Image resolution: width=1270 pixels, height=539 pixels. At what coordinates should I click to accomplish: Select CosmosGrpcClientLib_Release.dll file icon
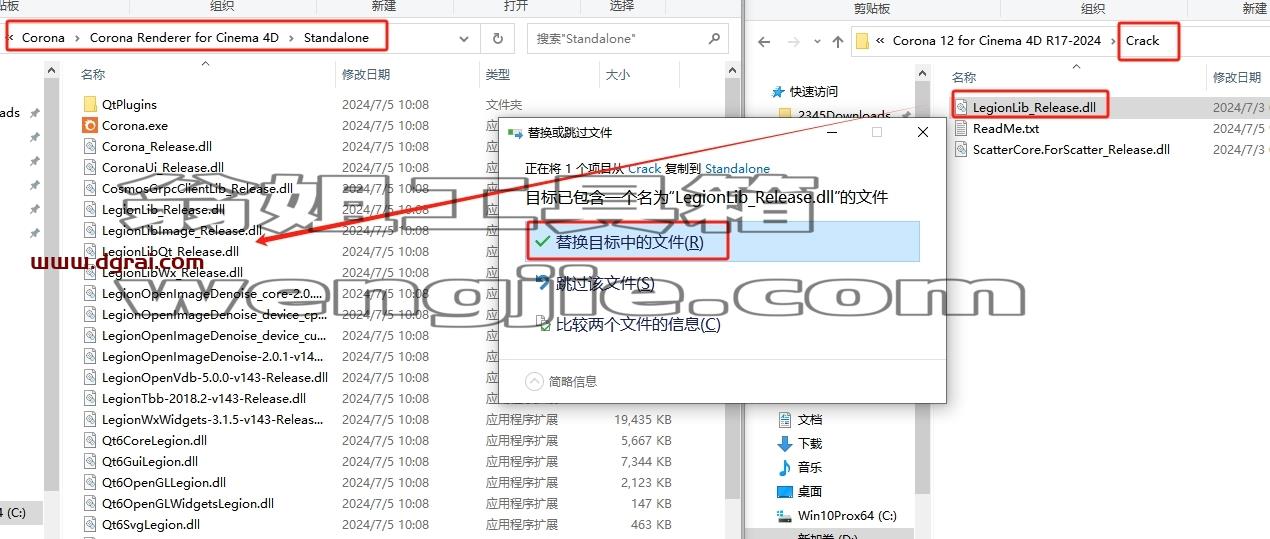point(90,188)
